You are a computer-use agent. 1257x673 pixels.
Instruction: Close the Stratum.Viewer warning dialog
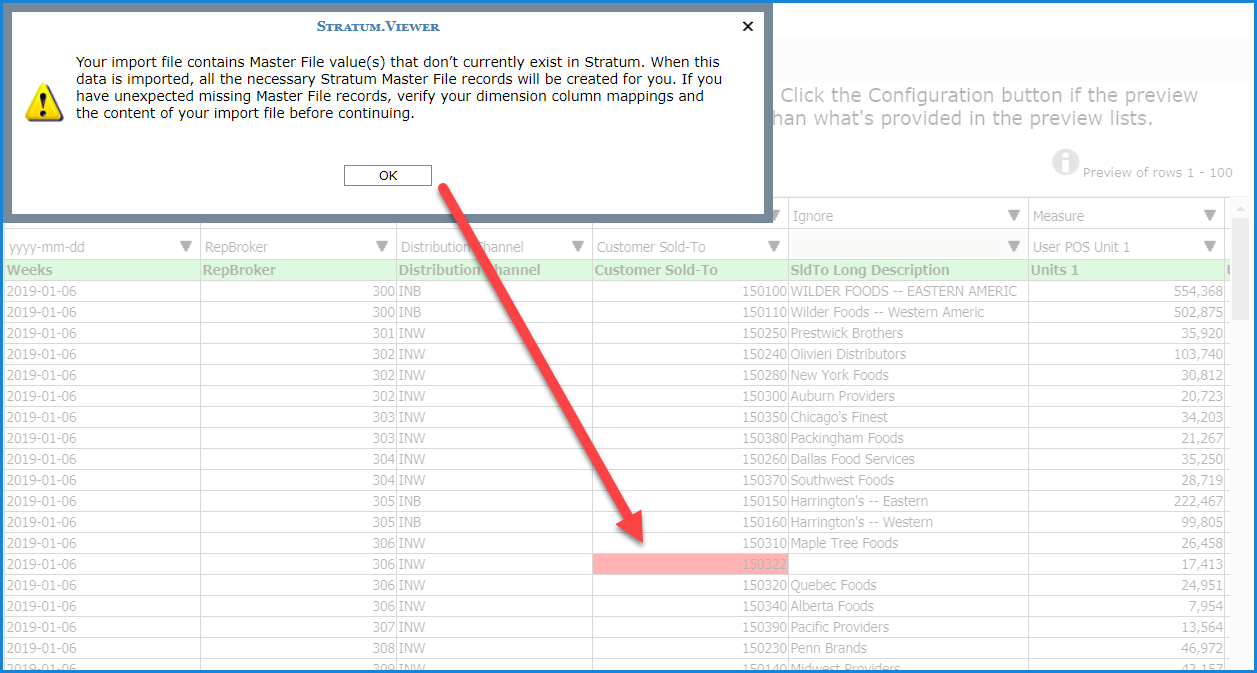[x=747, y=27]
